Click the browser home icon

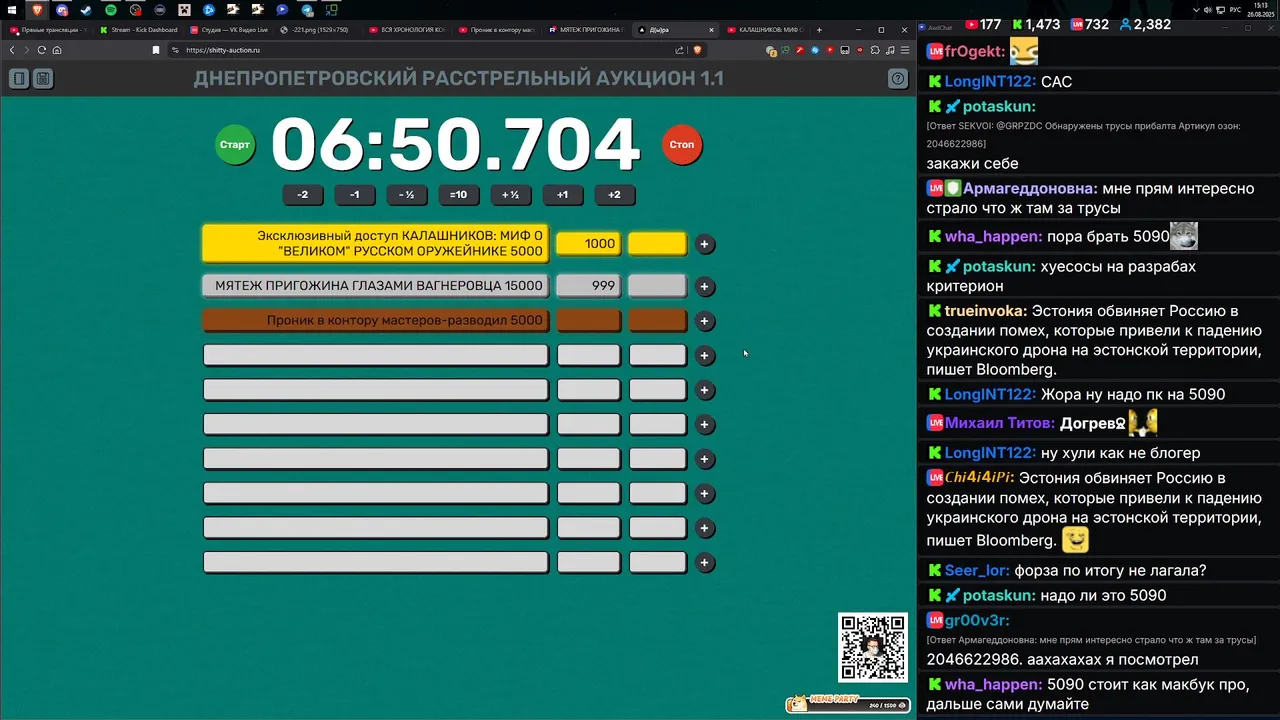pos(57,50)
